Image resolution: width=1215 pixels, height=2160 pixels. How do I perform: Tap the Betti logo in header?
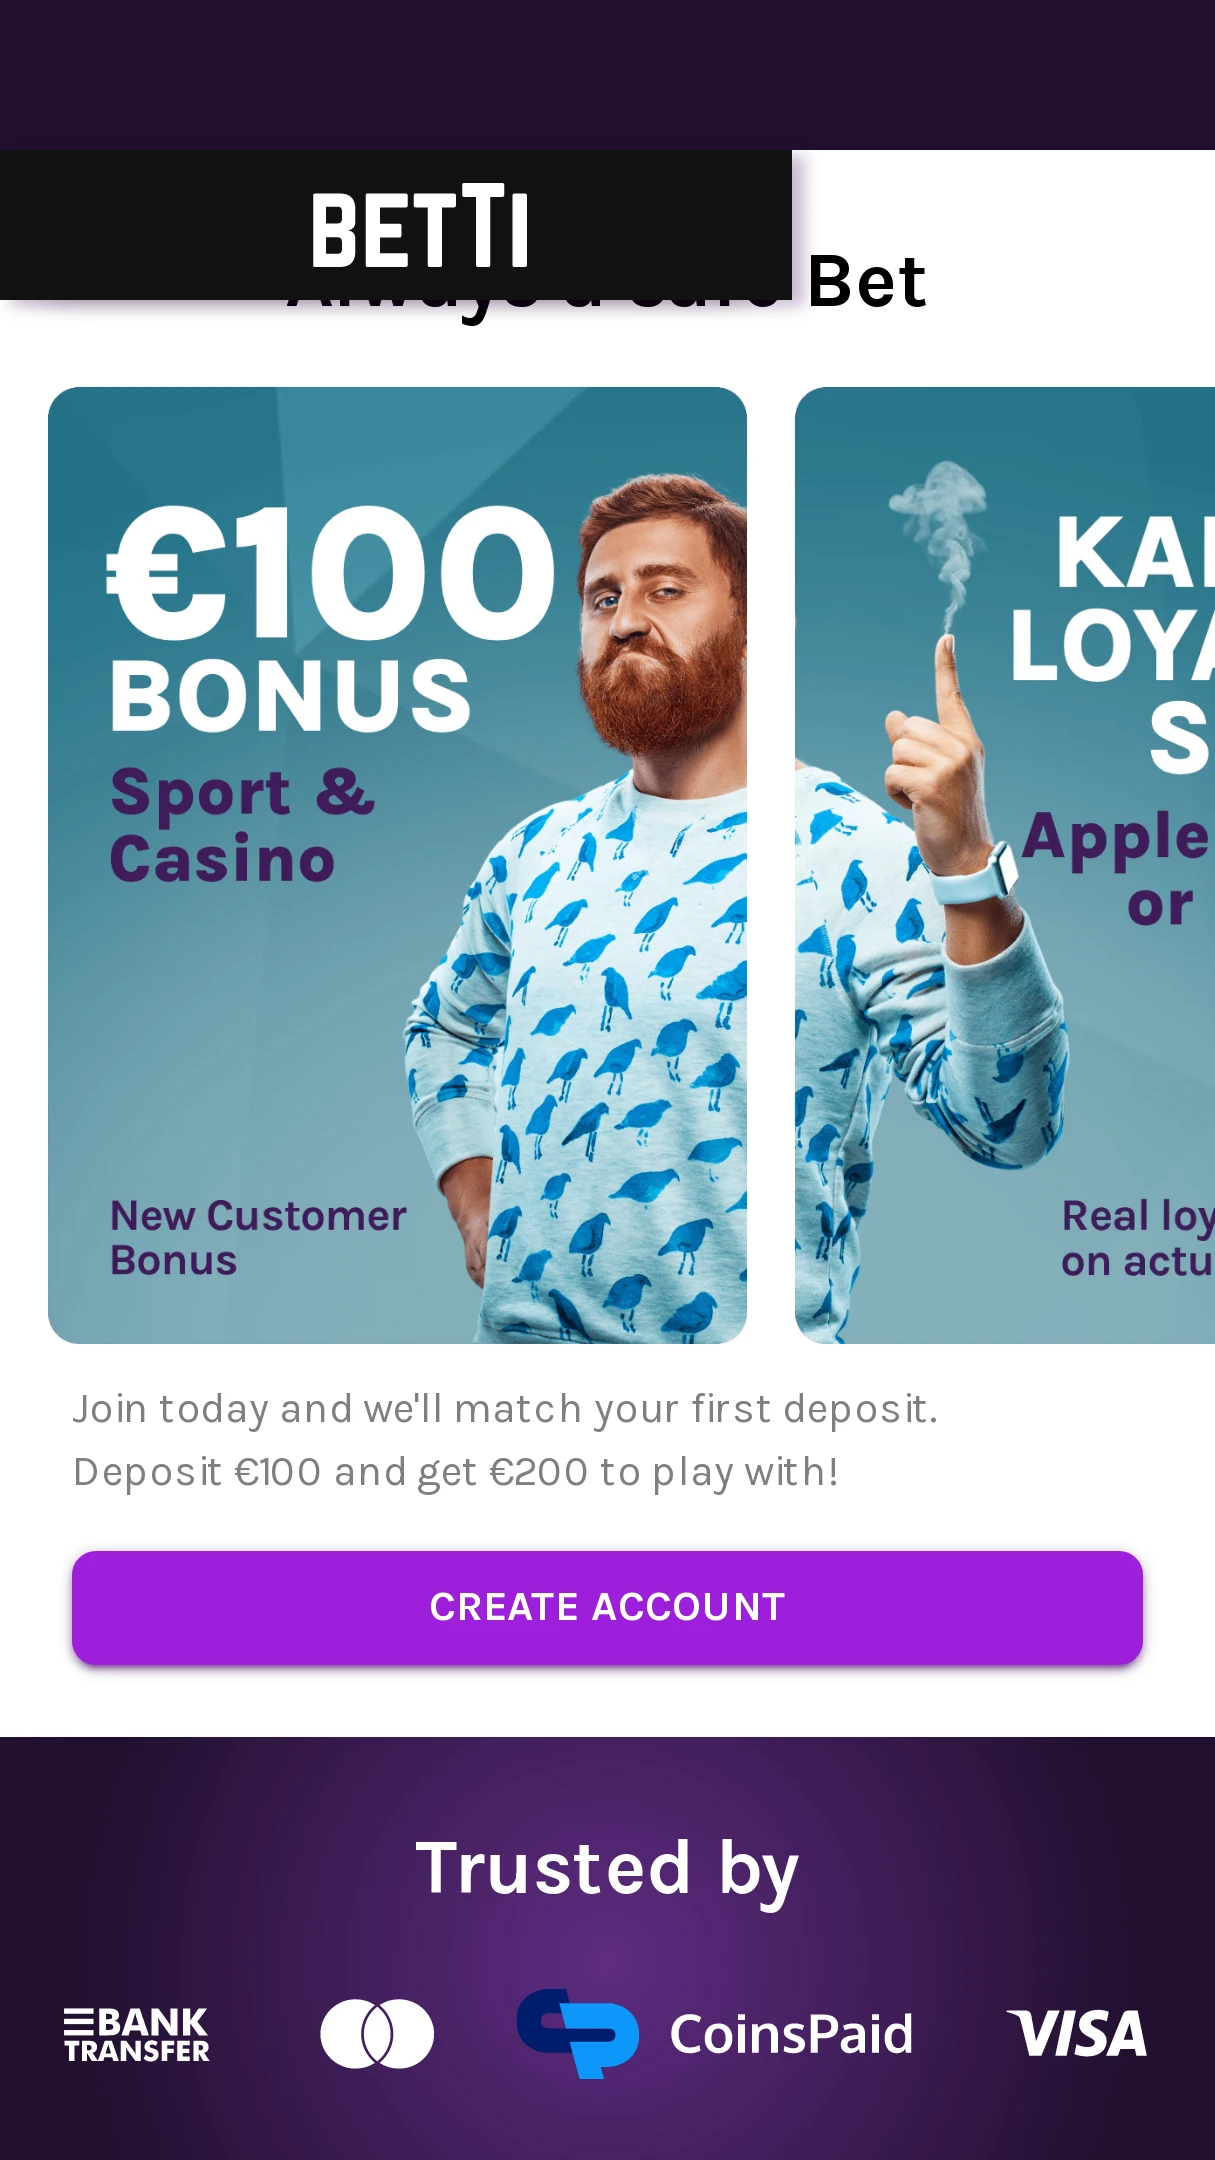click(x=419, y=229)
